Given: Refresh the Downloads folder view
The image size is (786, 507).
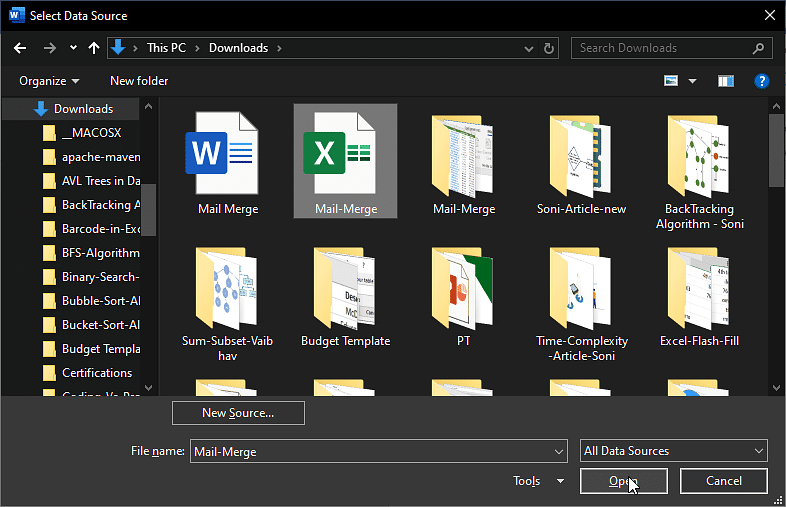Looking at the screenshot, I should (549, 48).
